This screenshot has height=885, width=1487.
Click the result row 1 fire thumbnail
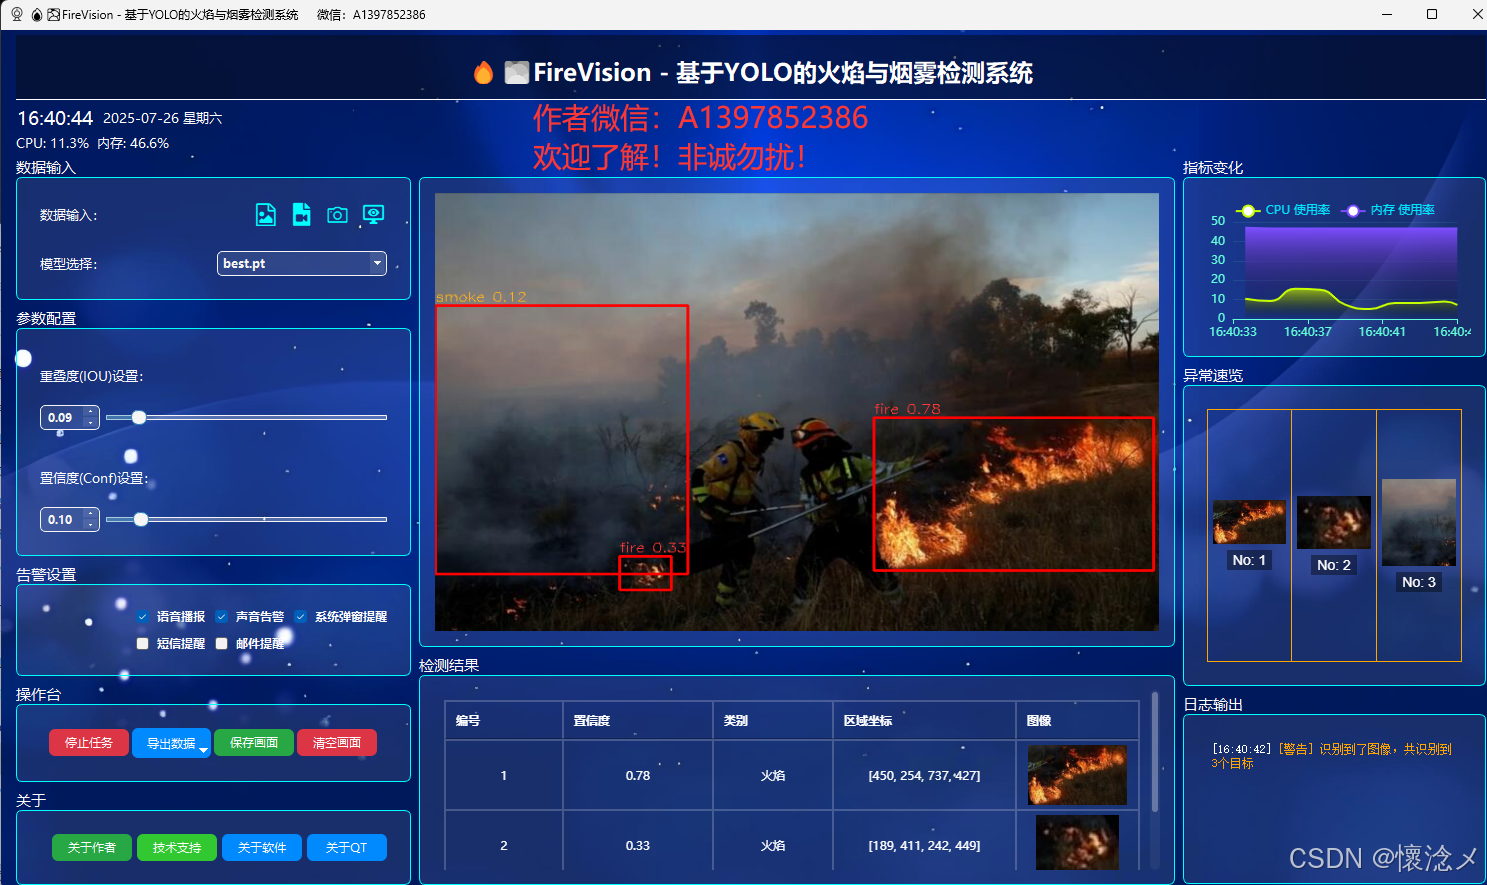1077,775
